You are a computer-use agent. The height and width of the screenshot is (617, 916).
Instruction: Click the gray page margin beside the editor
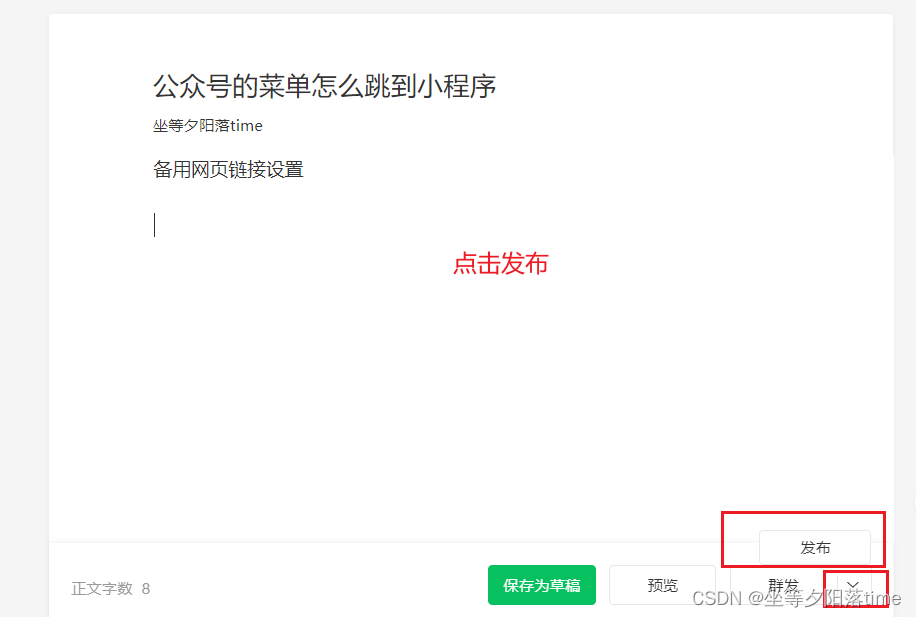tap(24, 292)
